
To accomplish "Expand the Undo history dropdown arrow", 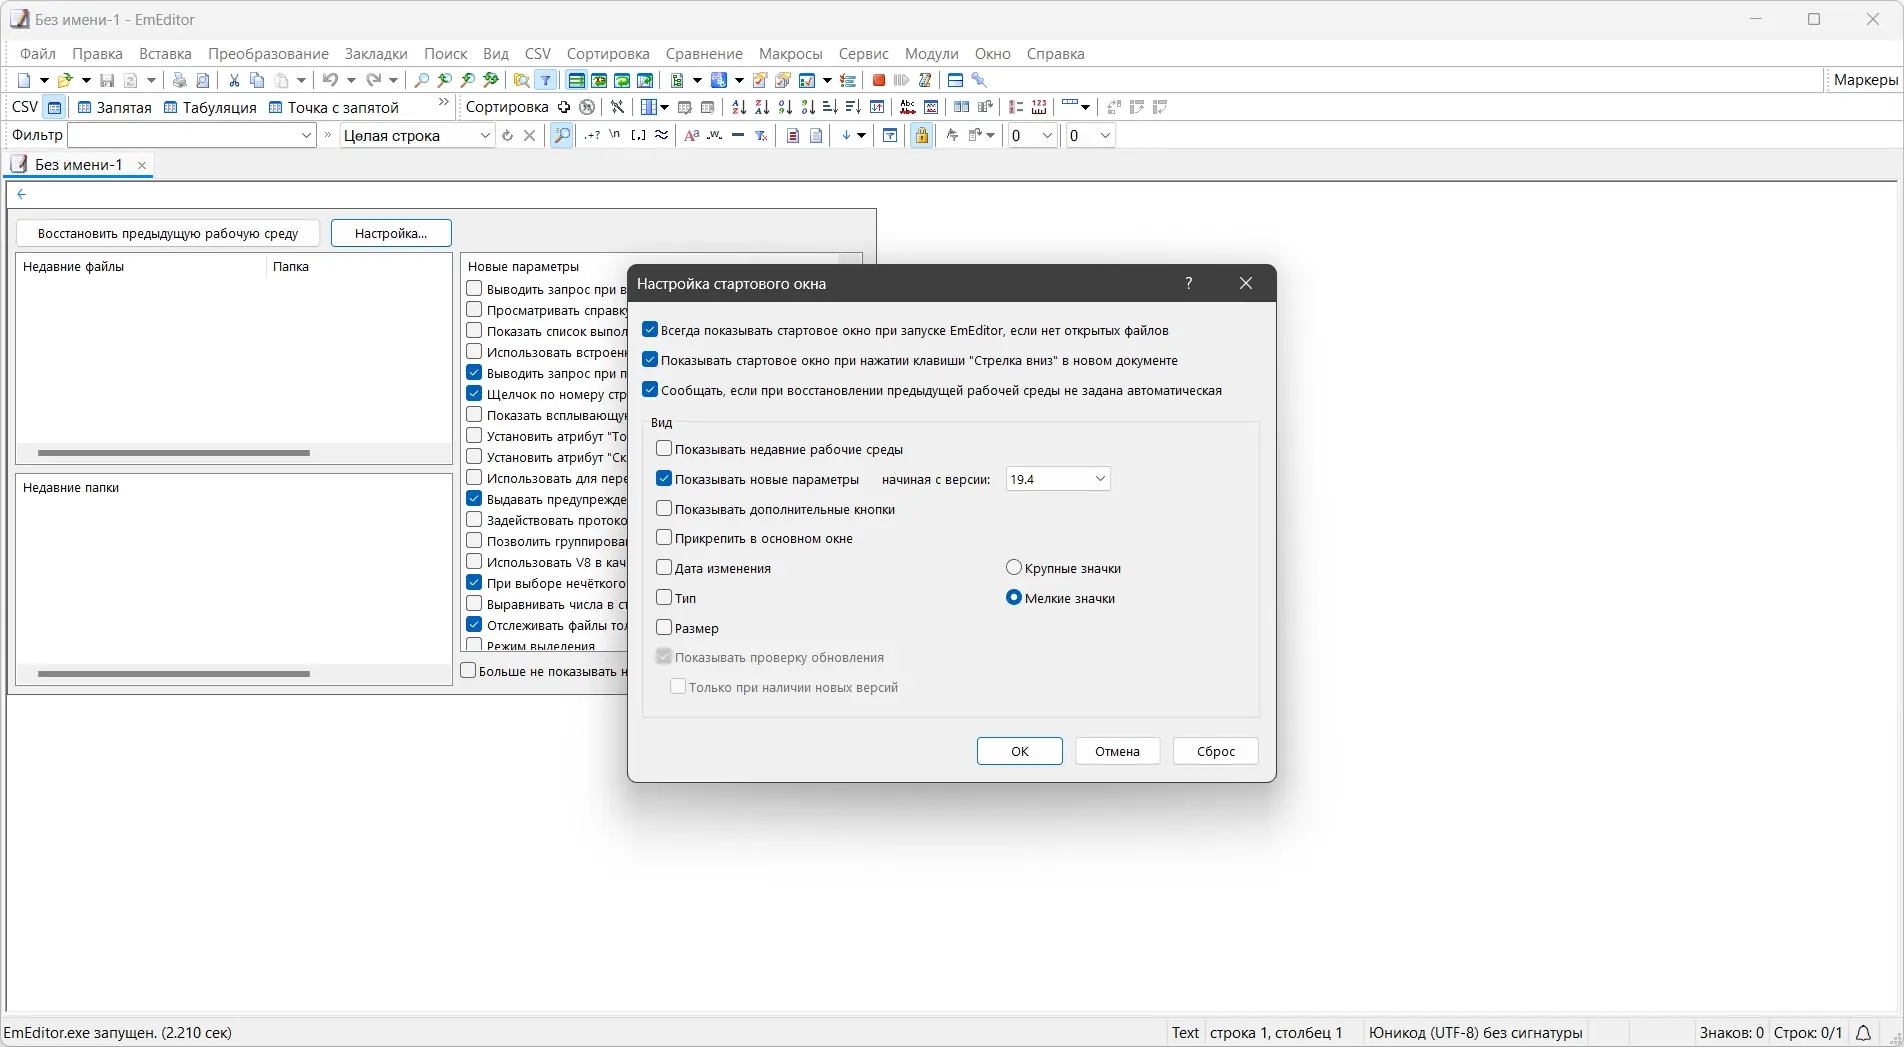I will (351, 80).
